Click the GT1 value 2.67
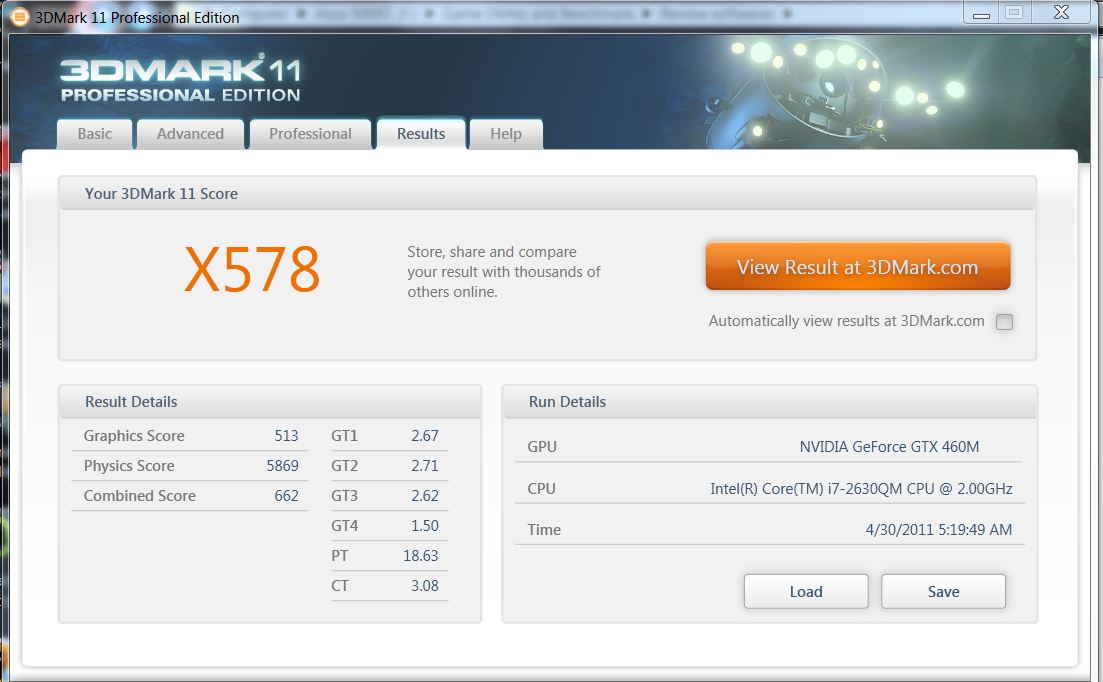Image resolution: width=1103 pixels, height=682 pixels. tap(425, 436)
